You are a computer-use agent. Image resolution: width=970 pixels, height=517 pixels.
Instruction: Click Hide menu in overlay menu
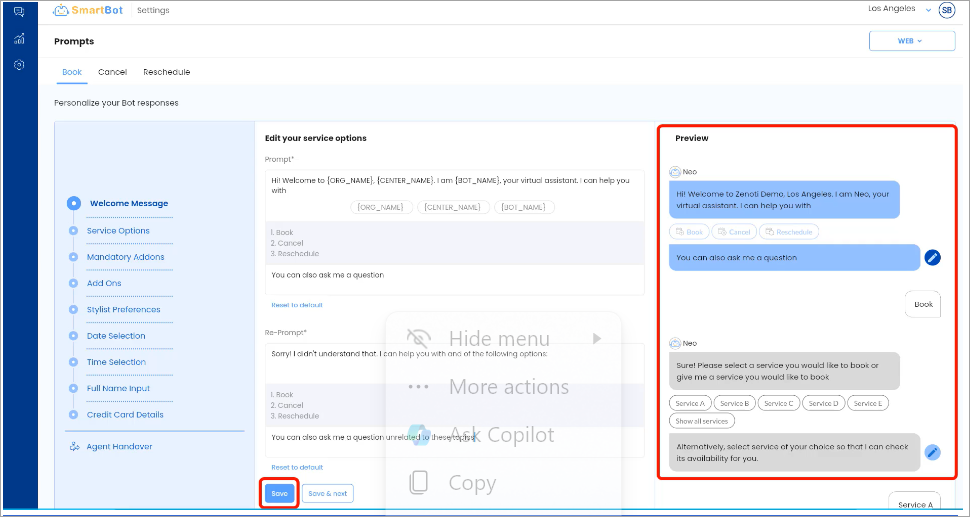[499, 339]
